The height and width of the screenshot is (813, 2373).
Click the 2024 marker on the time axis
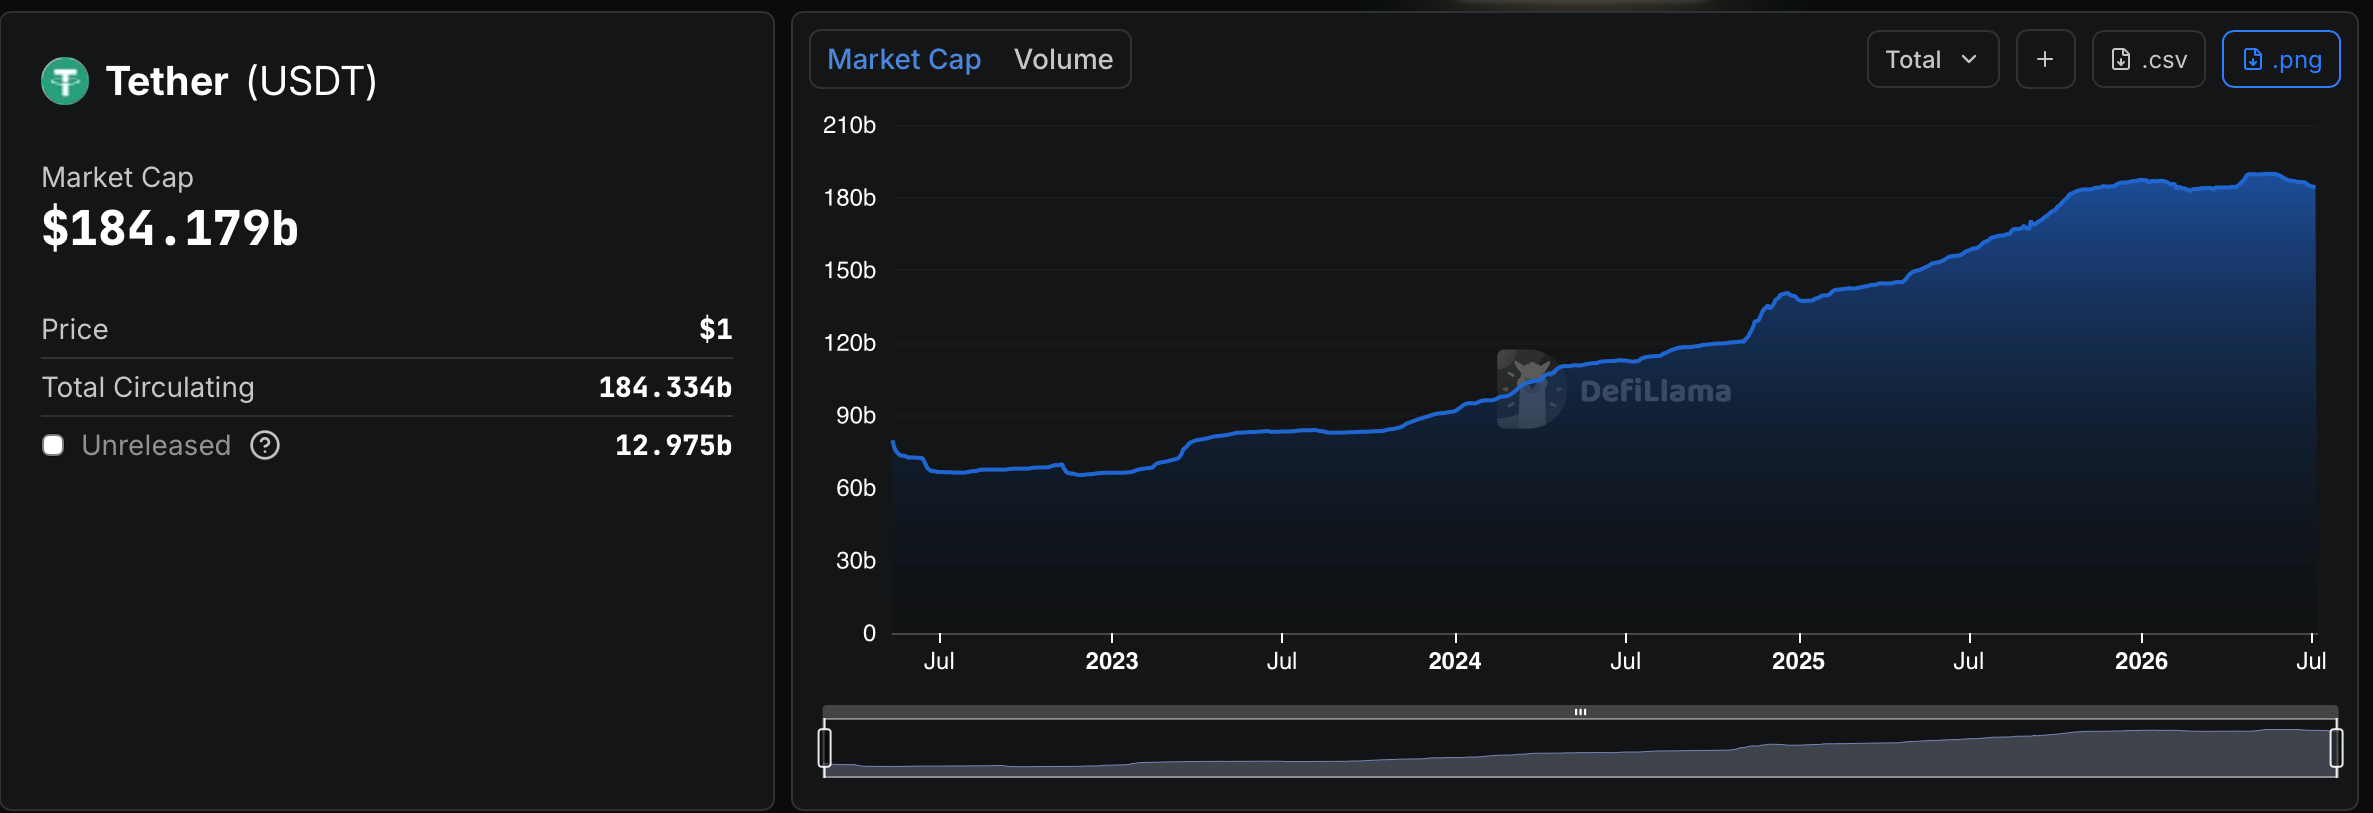pos(1455,661)
